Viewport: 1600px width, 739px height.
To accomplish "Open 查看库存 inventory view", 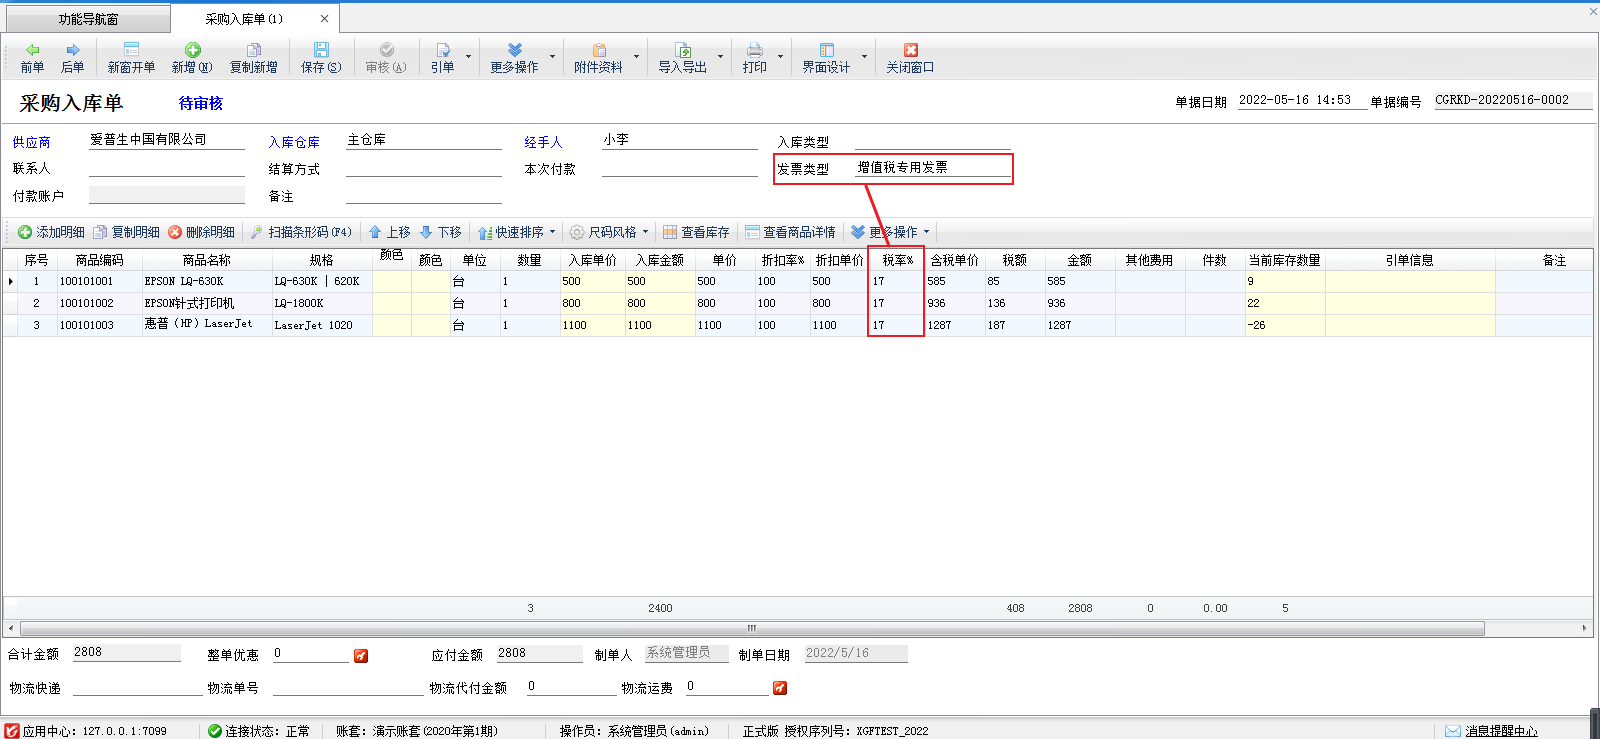I will point(696,232).
